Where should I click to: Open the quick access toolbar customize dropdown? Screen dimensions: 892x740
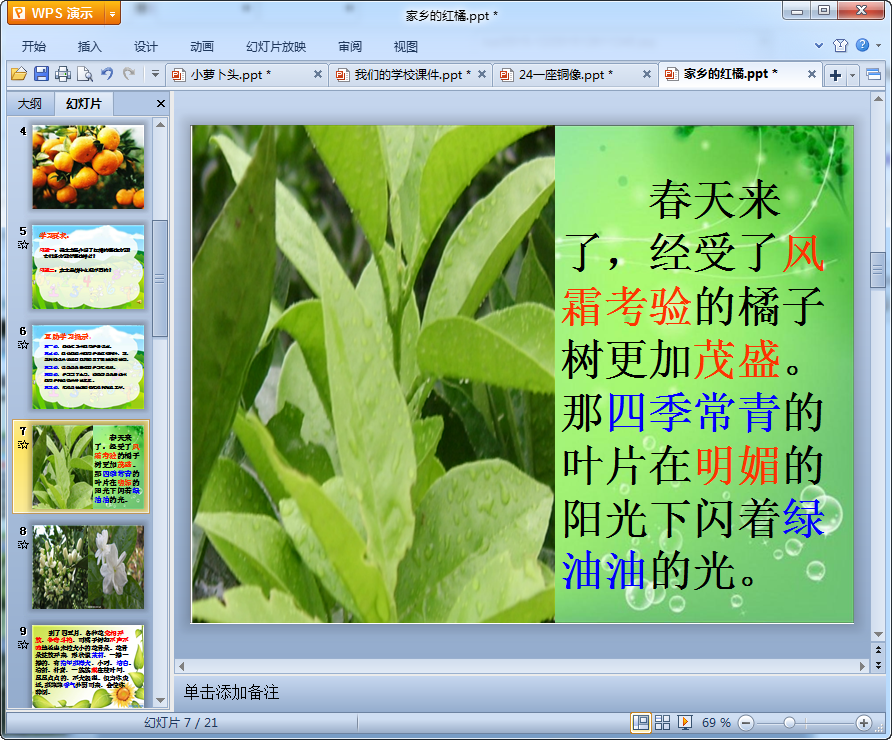pos(155,73)
